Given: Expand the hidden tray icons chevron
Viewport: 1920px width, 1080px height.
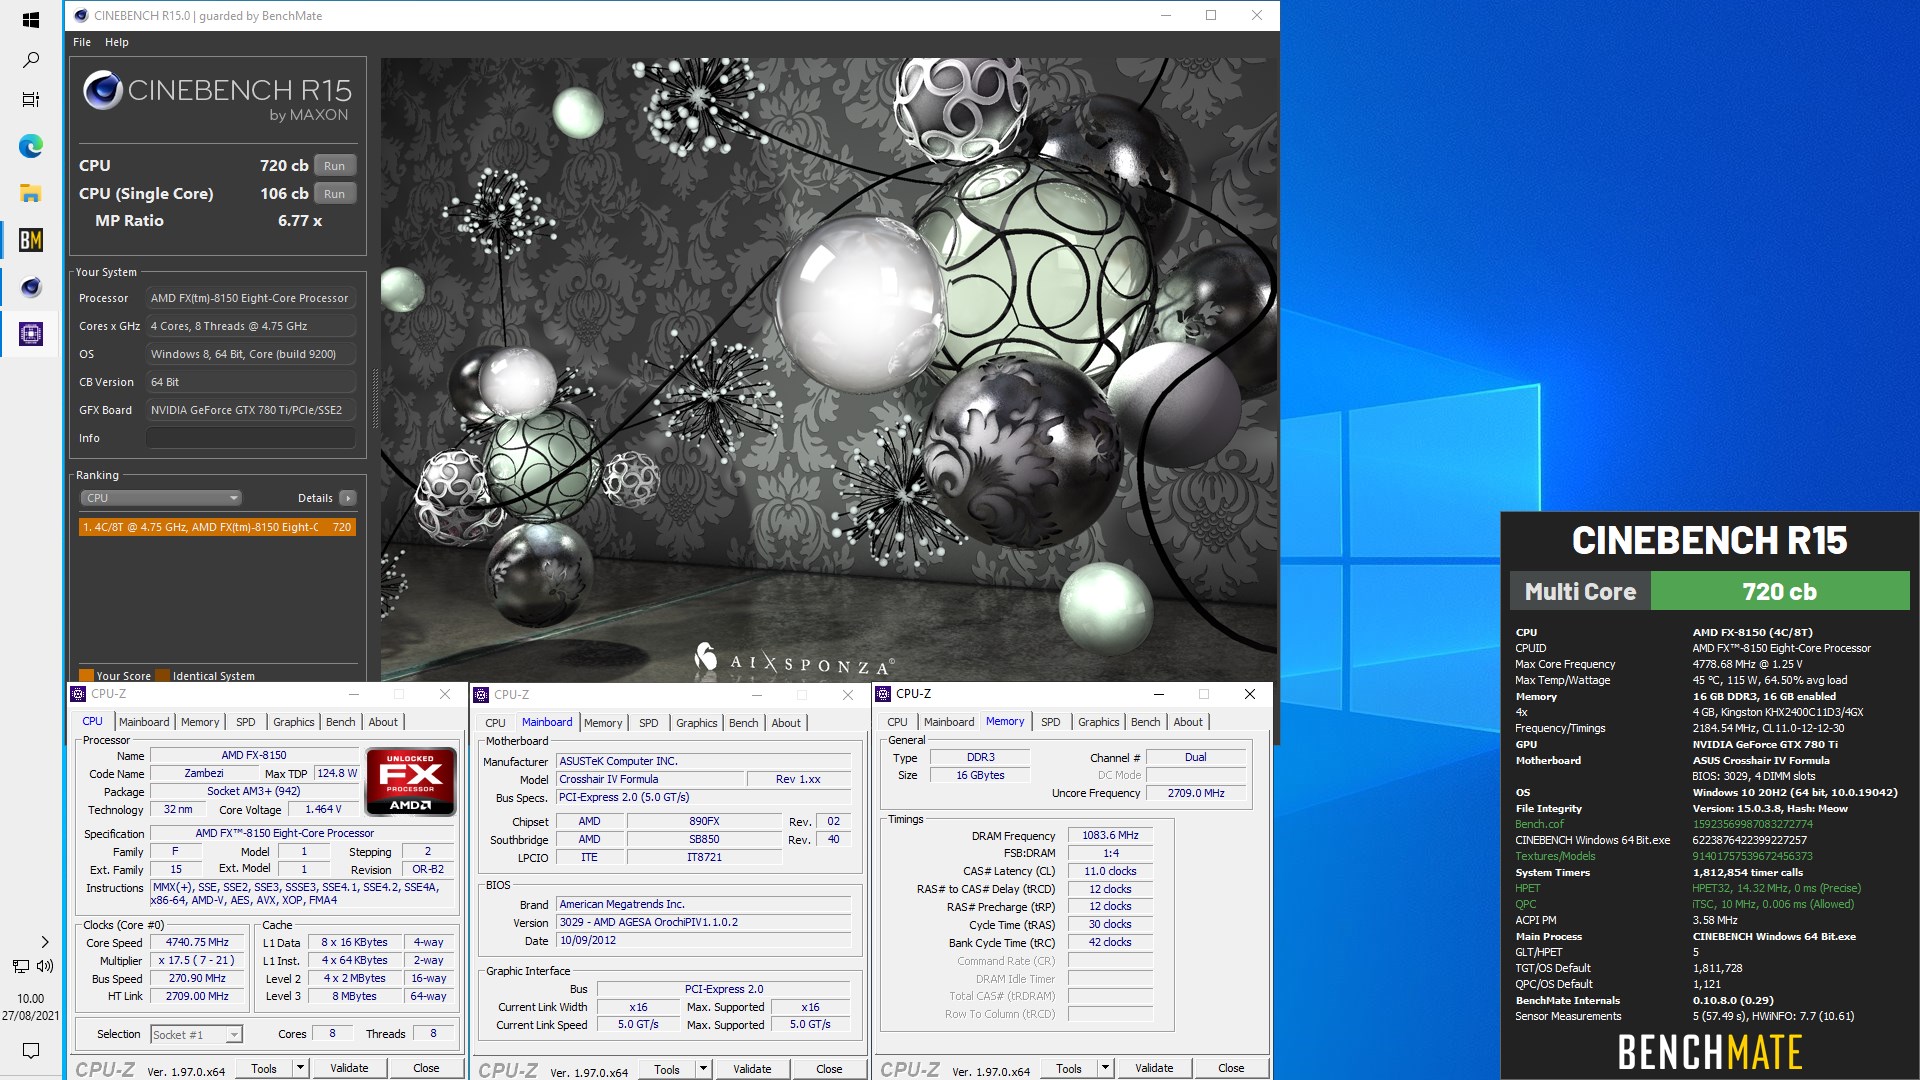Looking at the screenshot, I should point(44,942).
